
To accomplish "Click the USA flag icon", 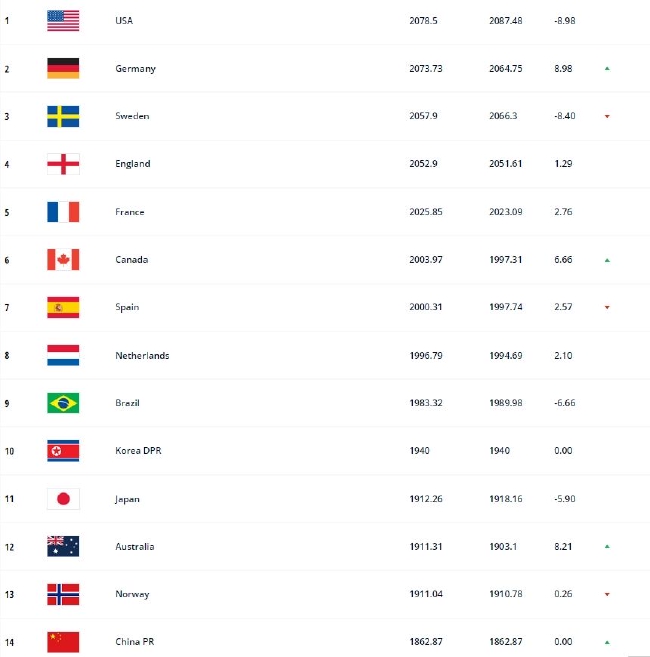I will point(63,20).
